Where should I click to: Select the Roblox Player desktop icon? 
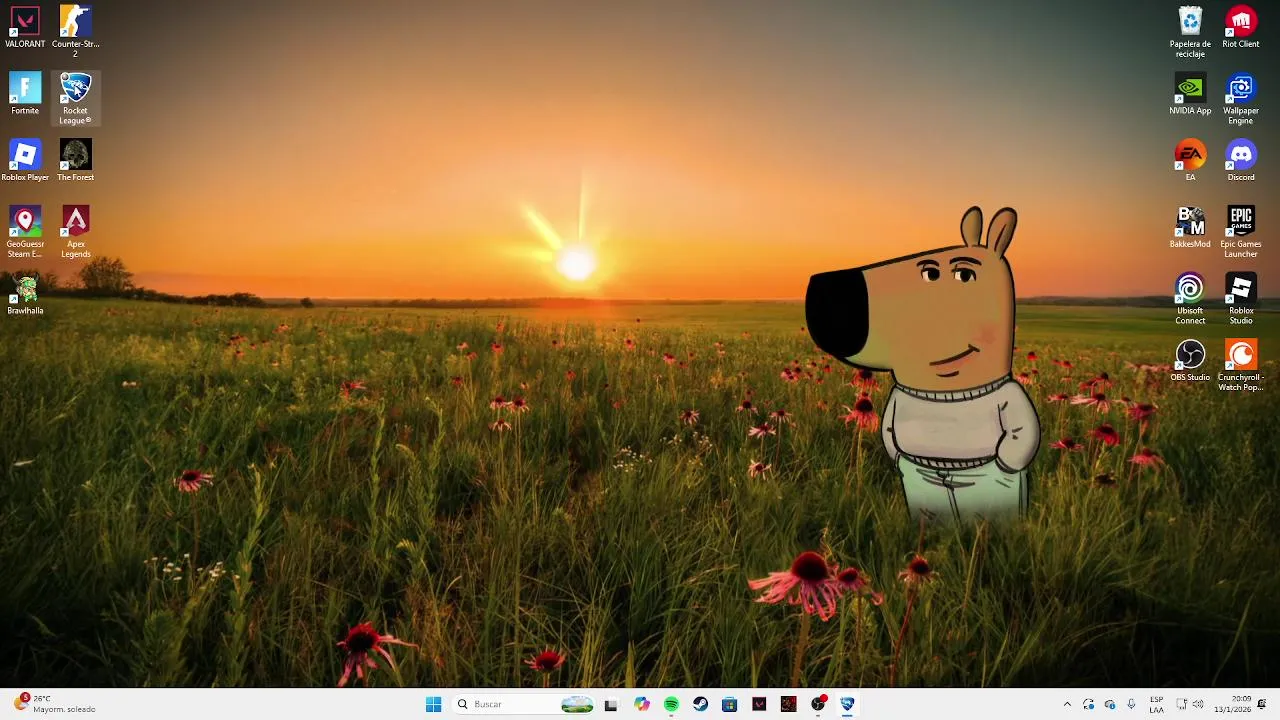25,161
